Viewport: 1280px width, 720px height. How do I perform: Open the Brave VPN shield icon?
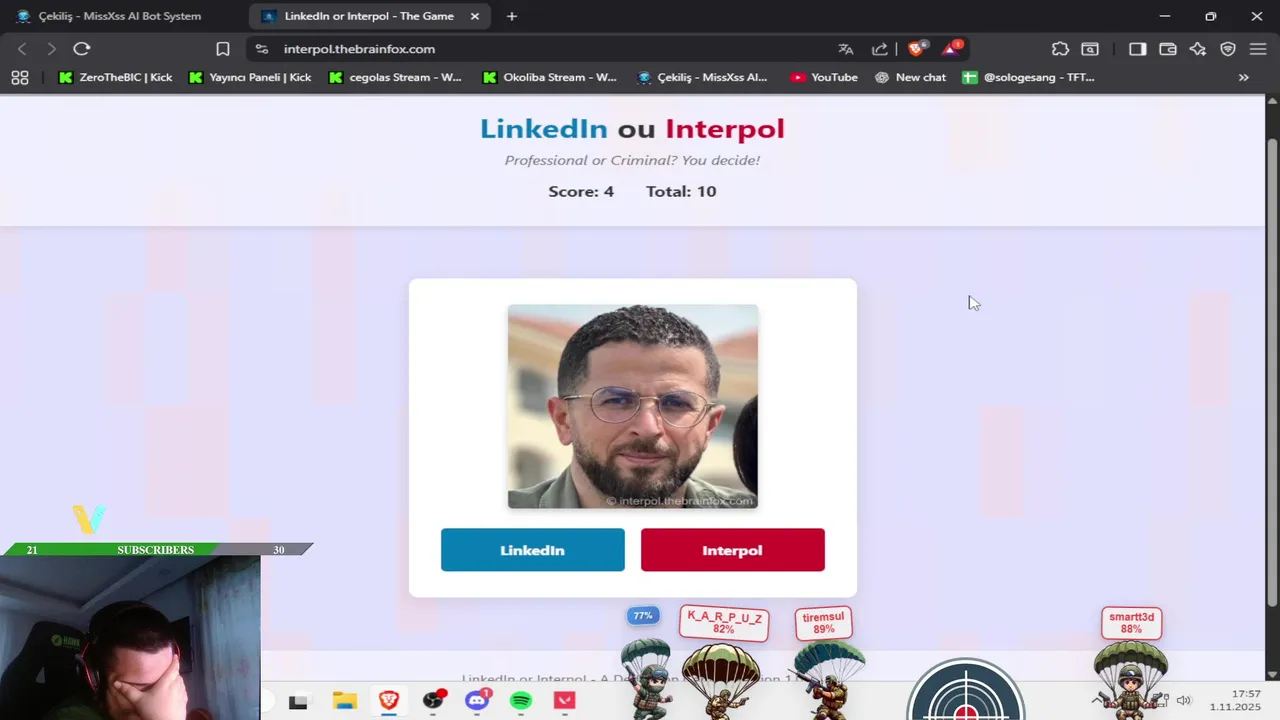point(1228,49)
